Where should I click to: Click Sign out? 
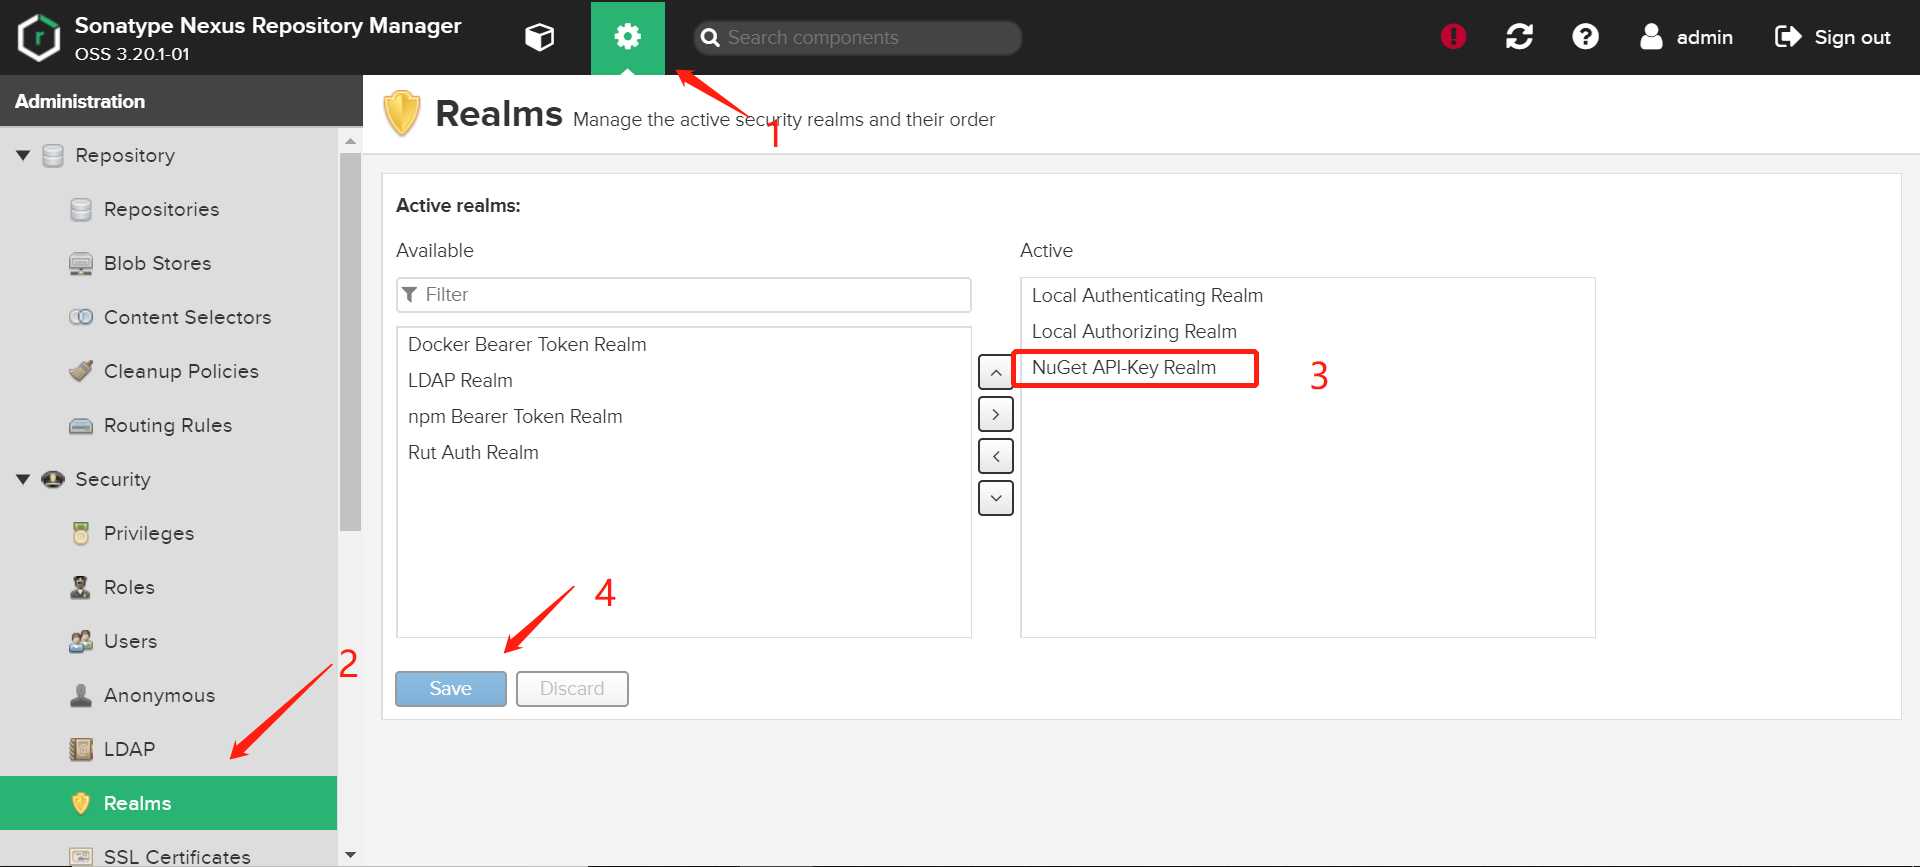point(1832,37)
